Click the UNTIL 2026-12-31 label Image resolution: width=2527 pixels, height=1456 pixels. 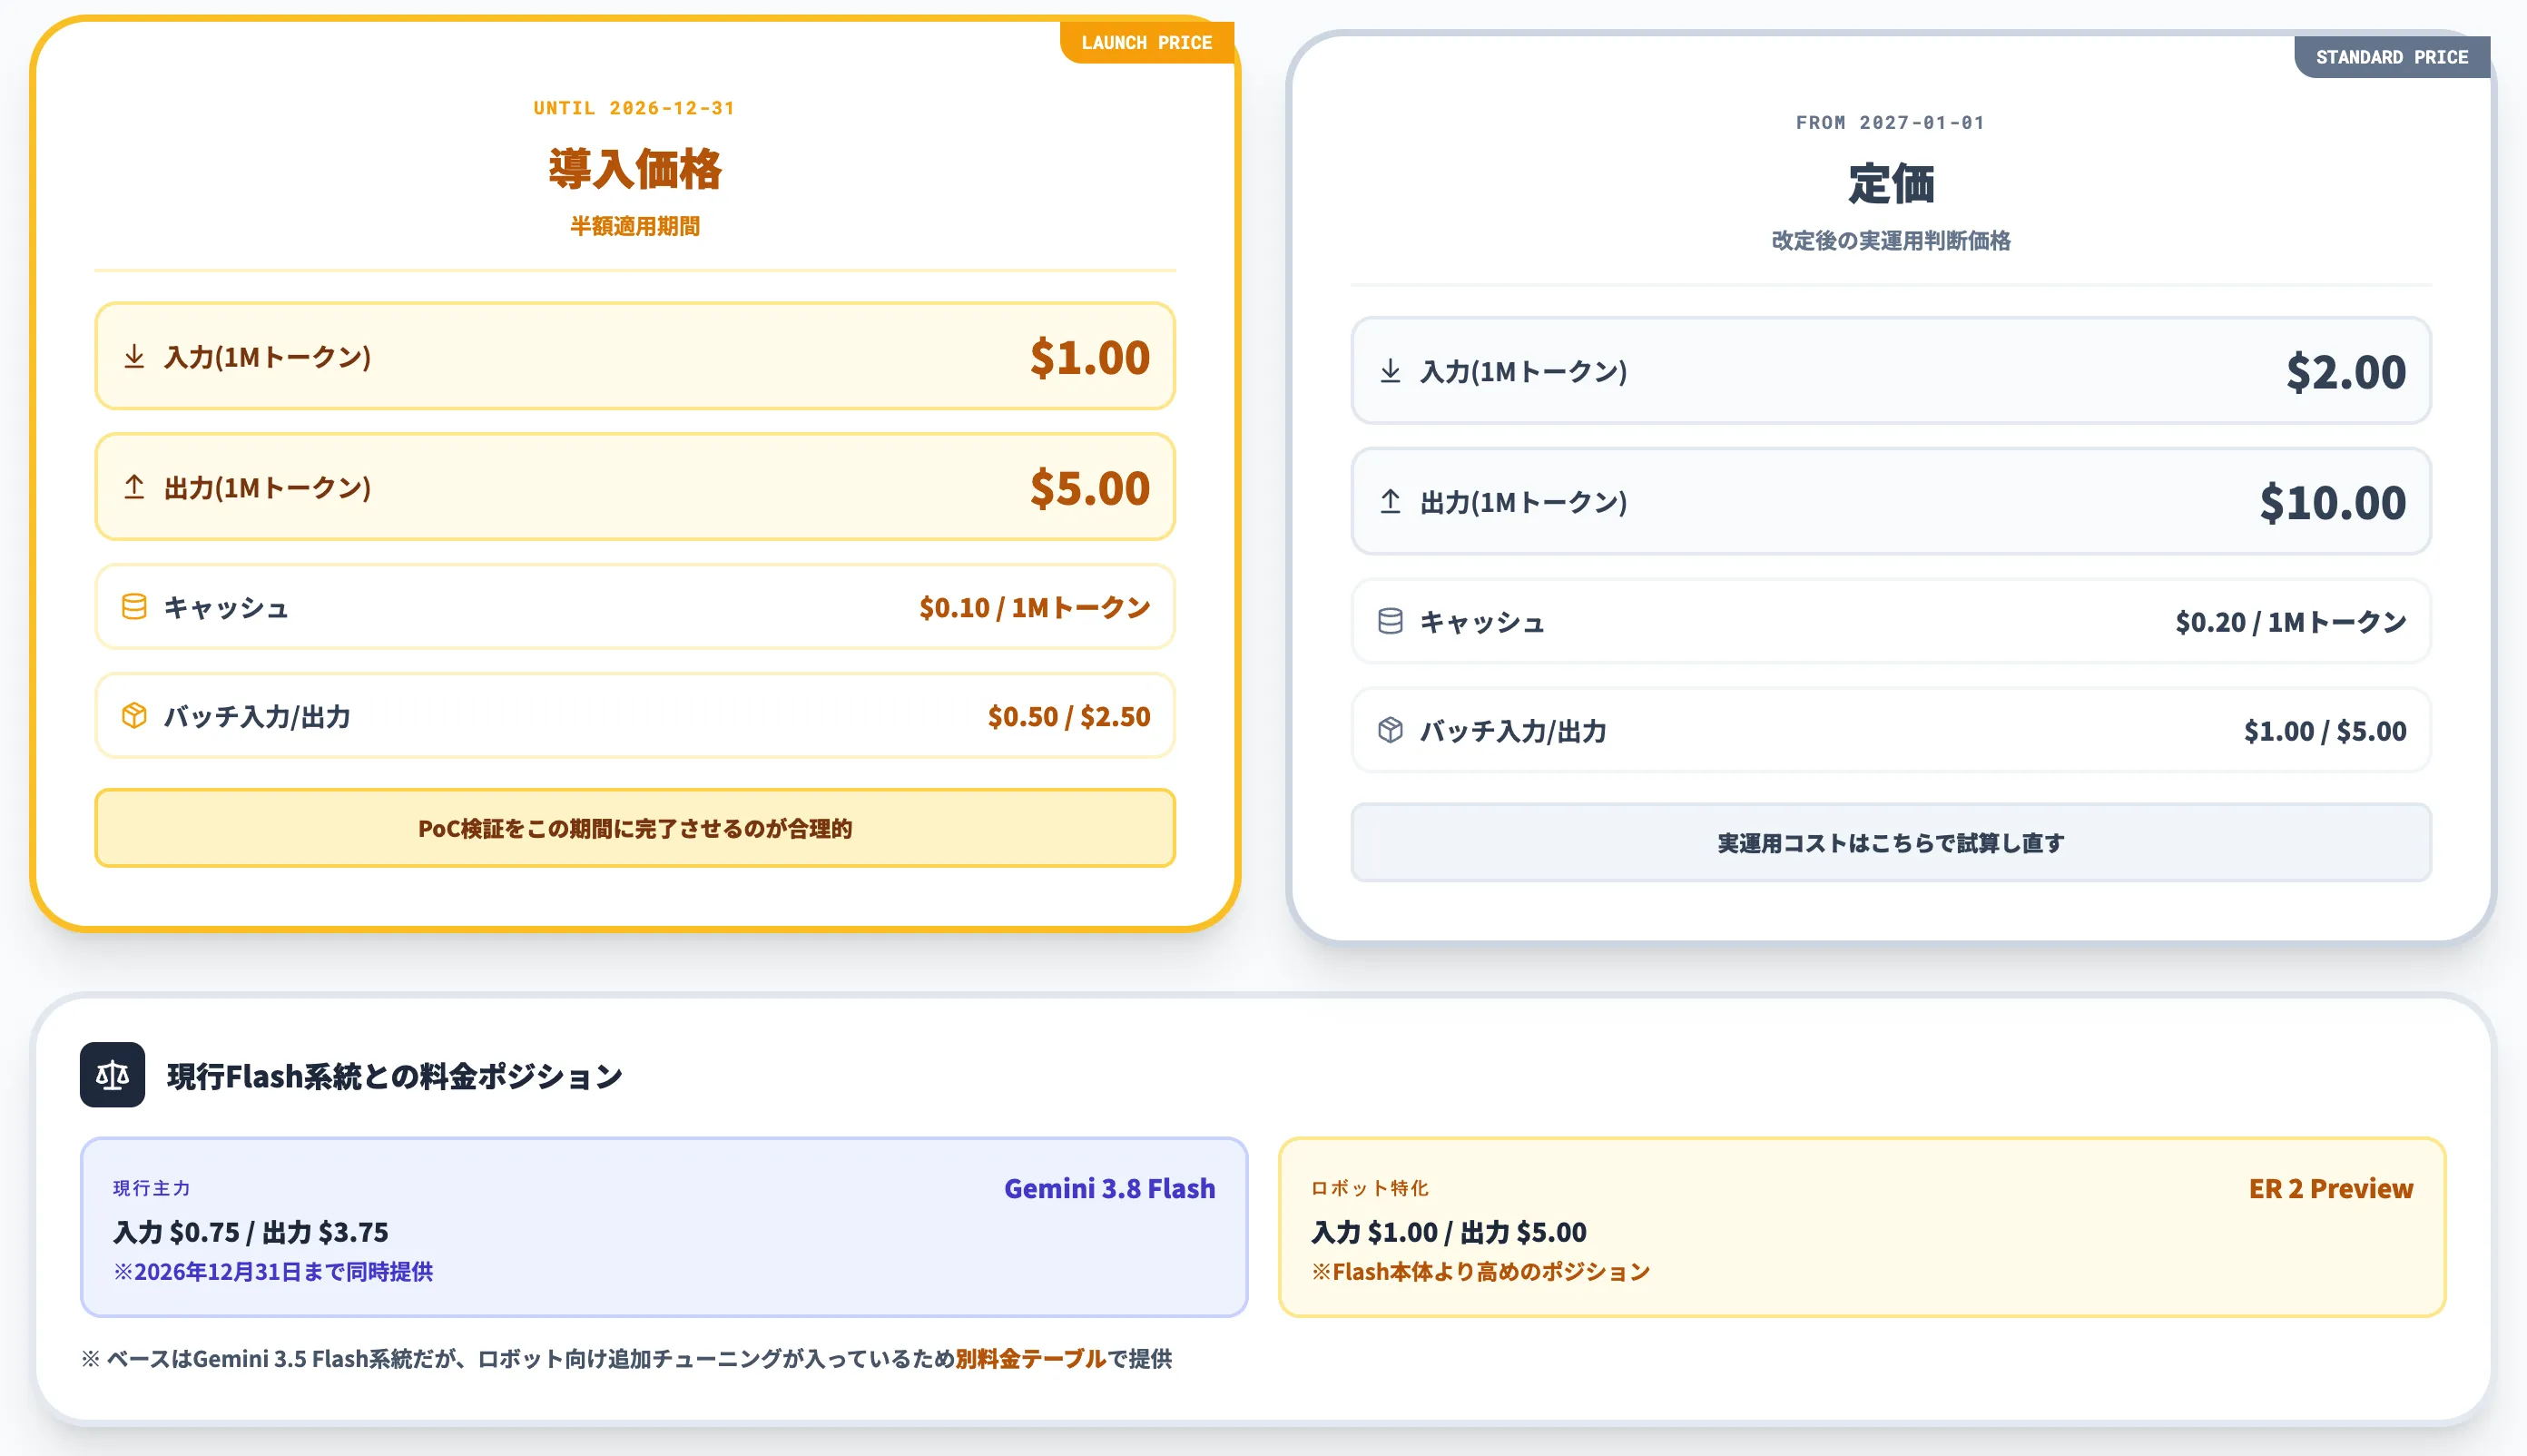(x=635, y=108)
